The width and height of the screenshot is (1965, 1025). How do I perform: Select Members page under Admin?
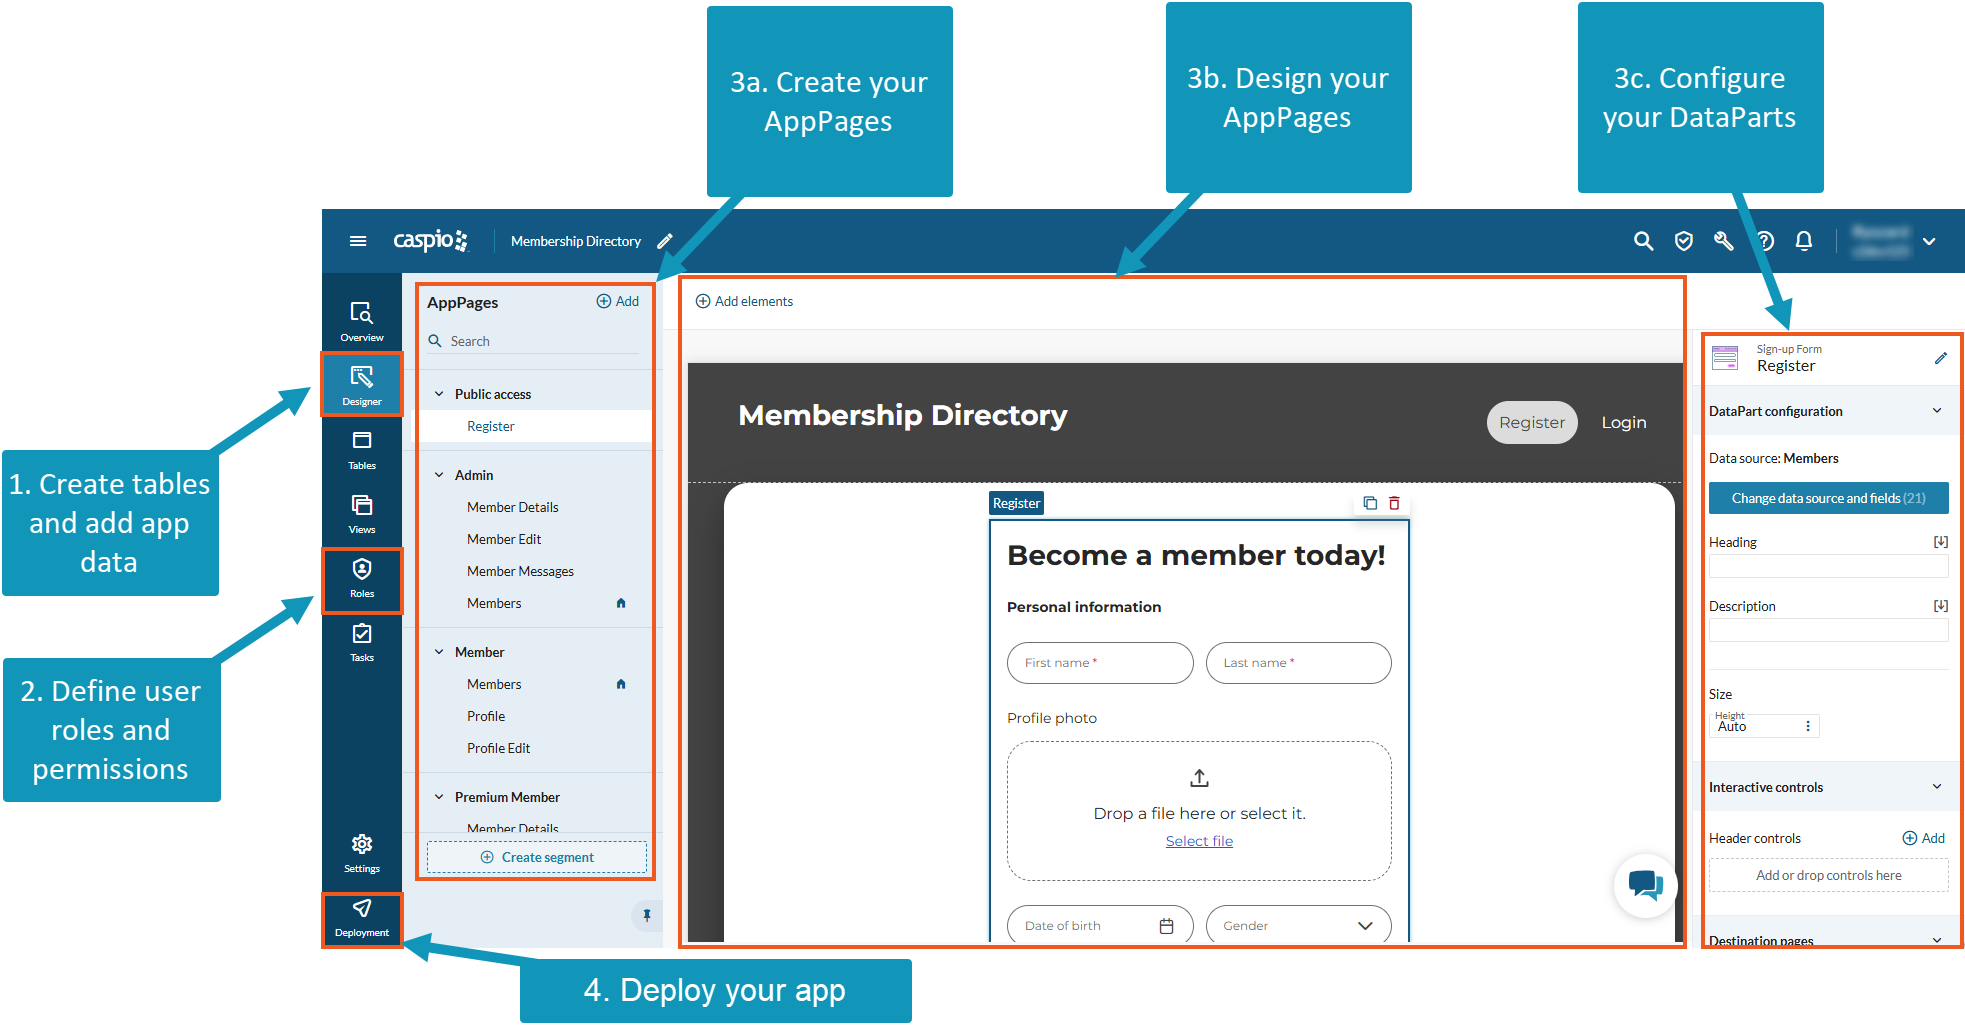(494, 603)
